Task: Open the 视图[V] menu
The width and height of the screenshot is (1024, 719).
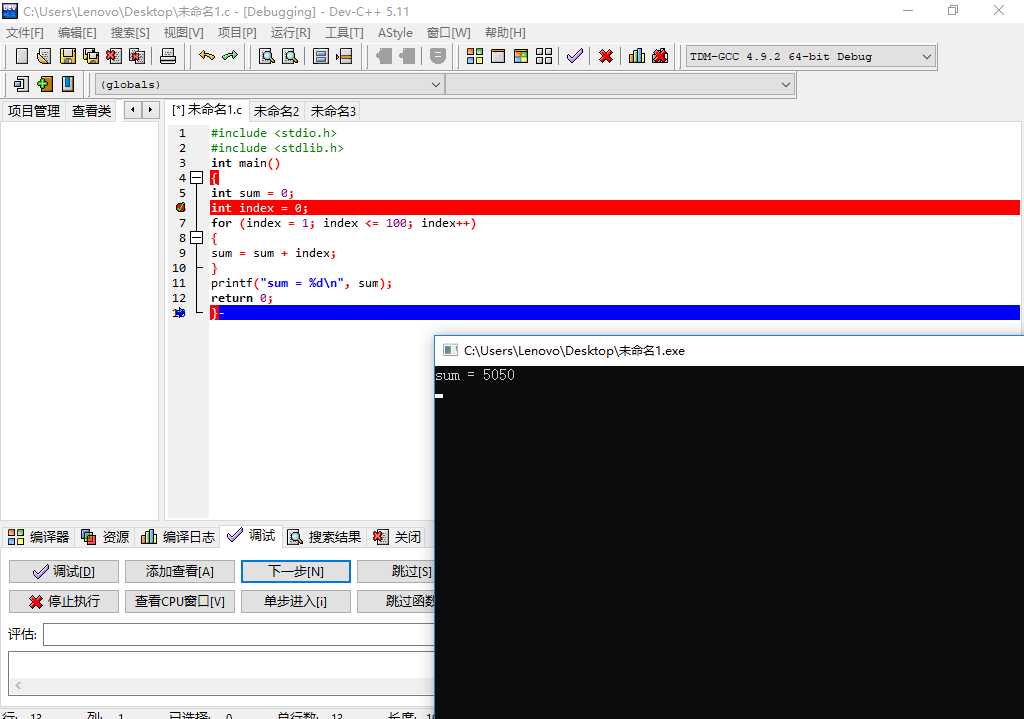Action: [184, 33]
